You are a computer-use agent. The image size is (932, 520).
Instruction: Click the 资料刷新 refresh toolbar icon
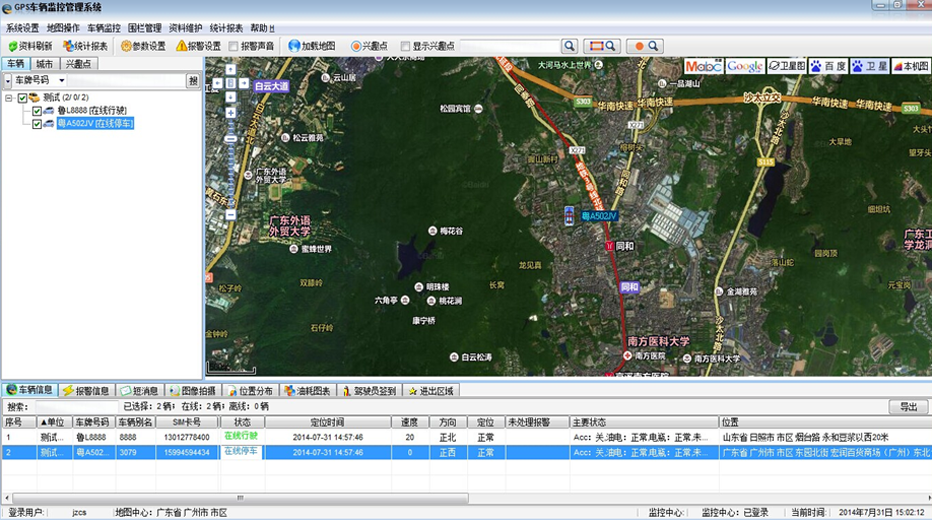12,46
